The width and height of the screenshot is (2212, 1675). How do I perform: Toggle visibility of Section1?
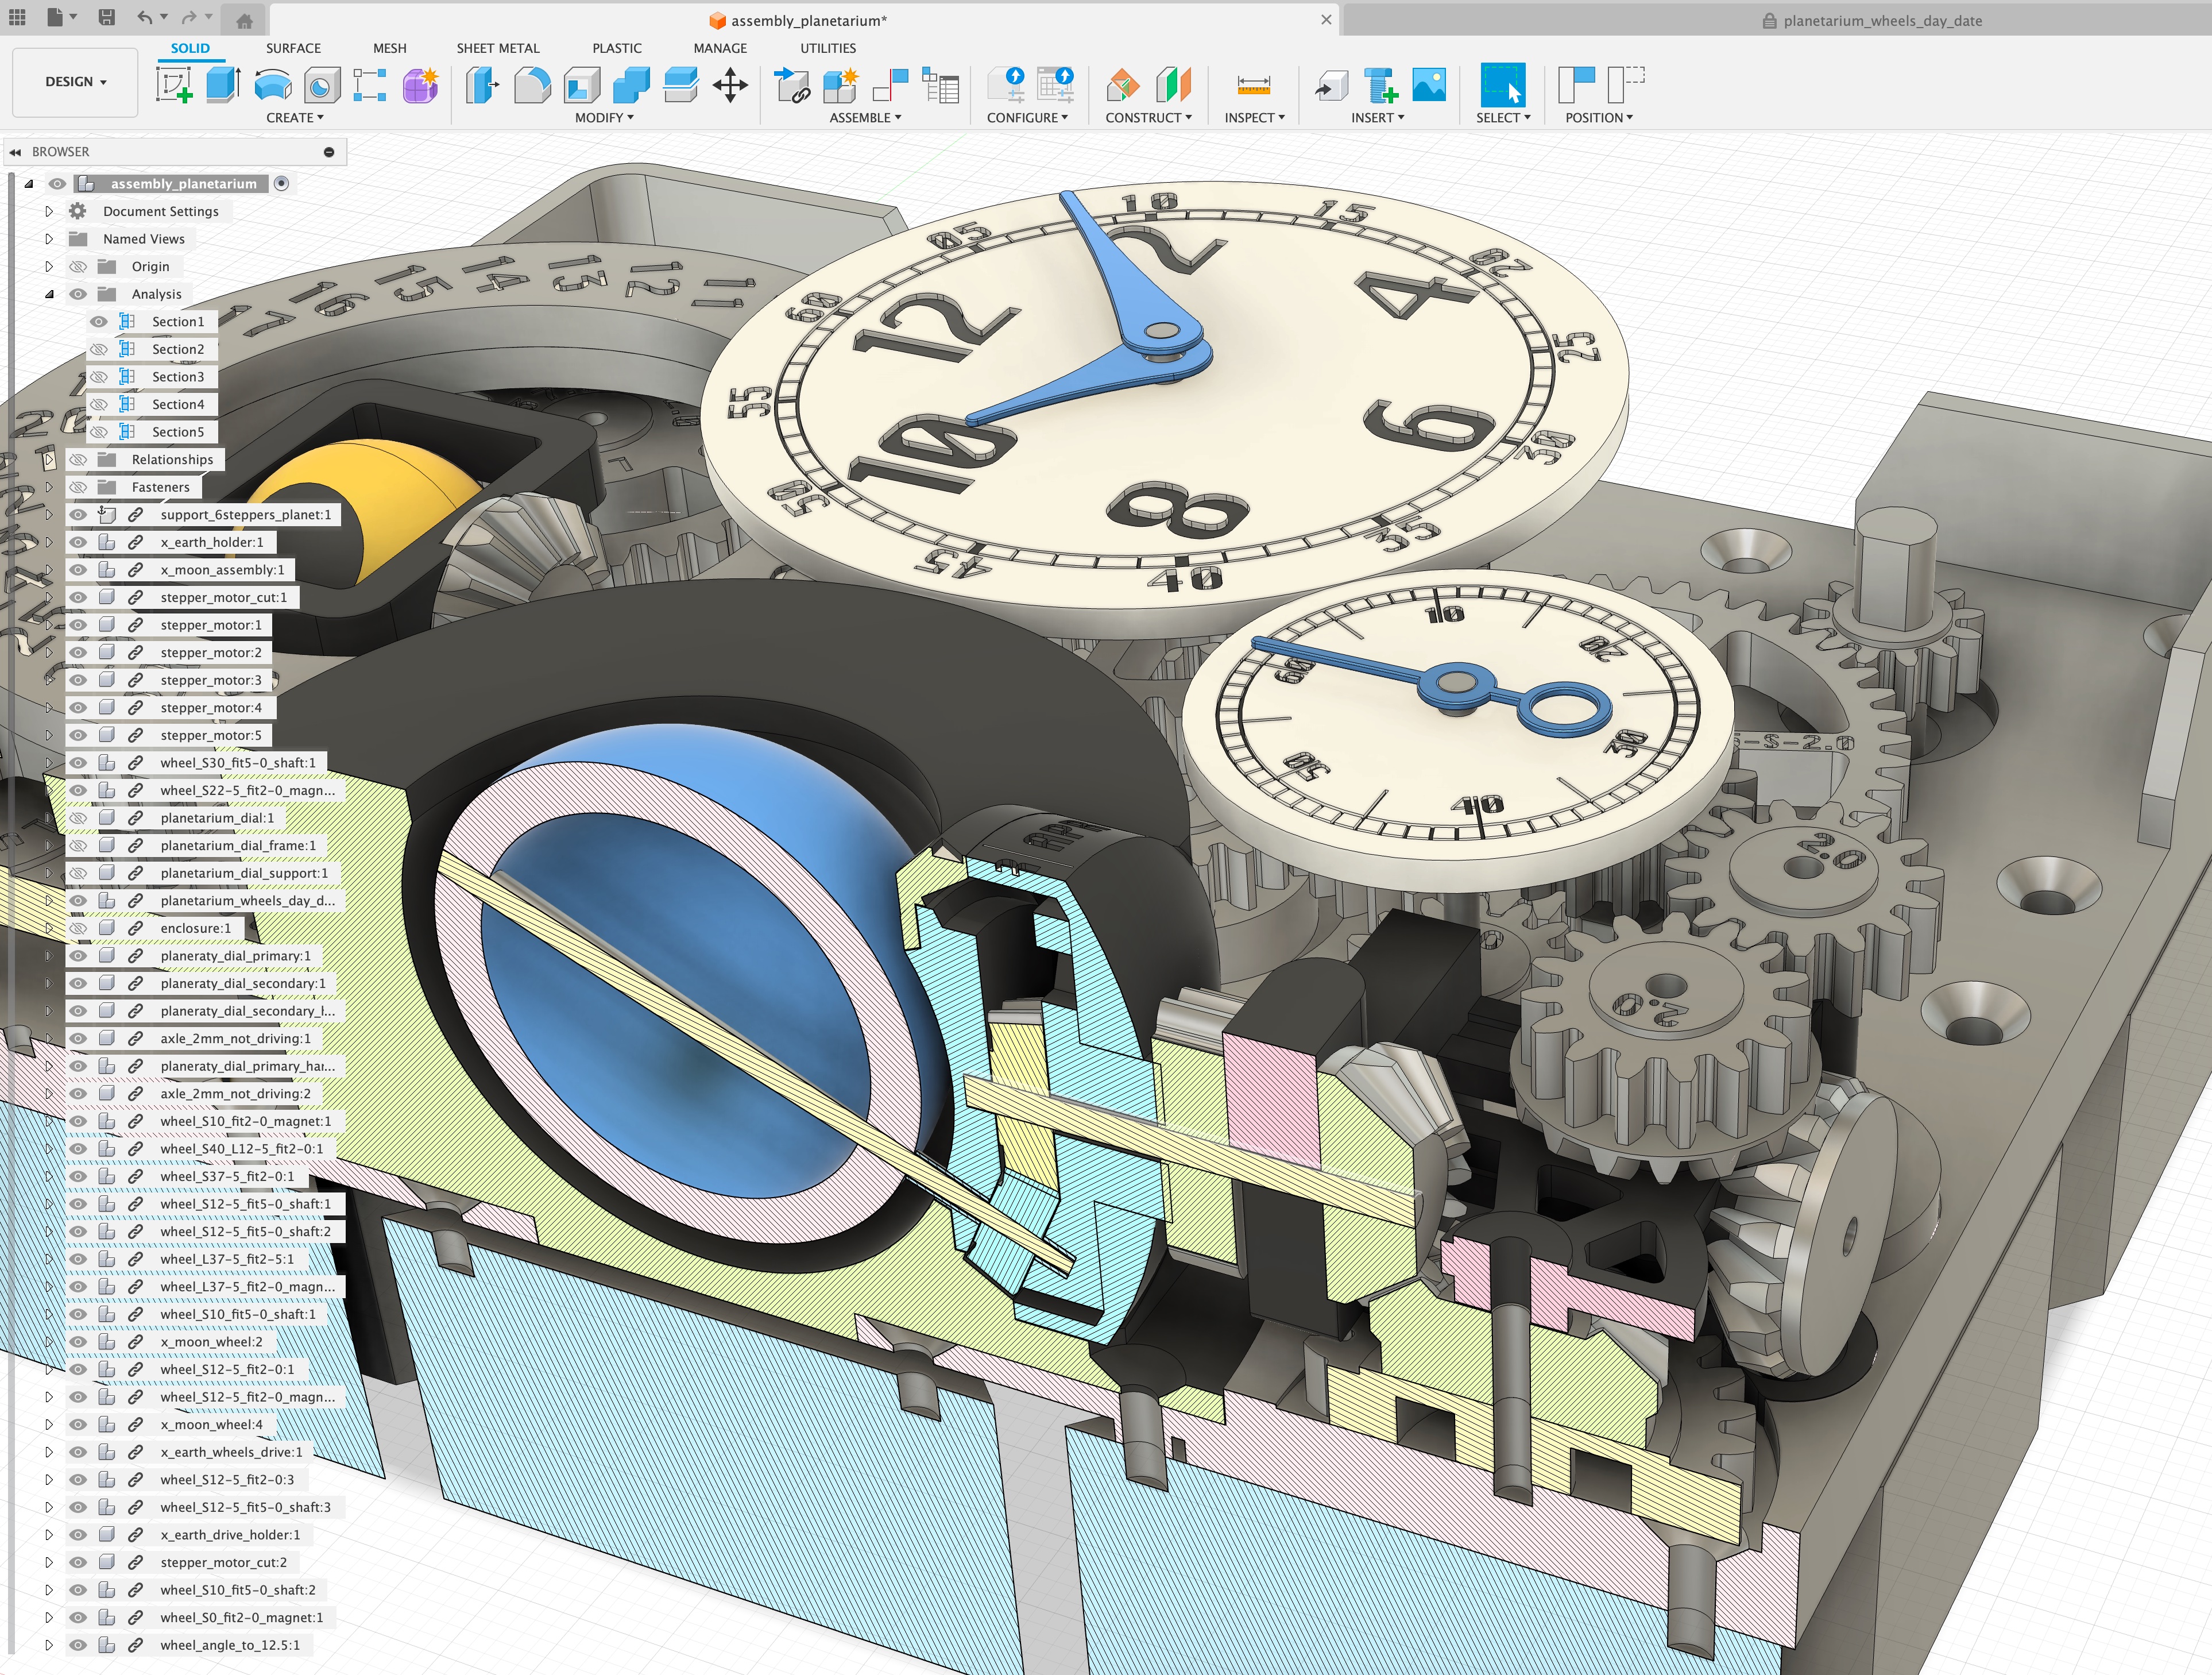(99, 322)
